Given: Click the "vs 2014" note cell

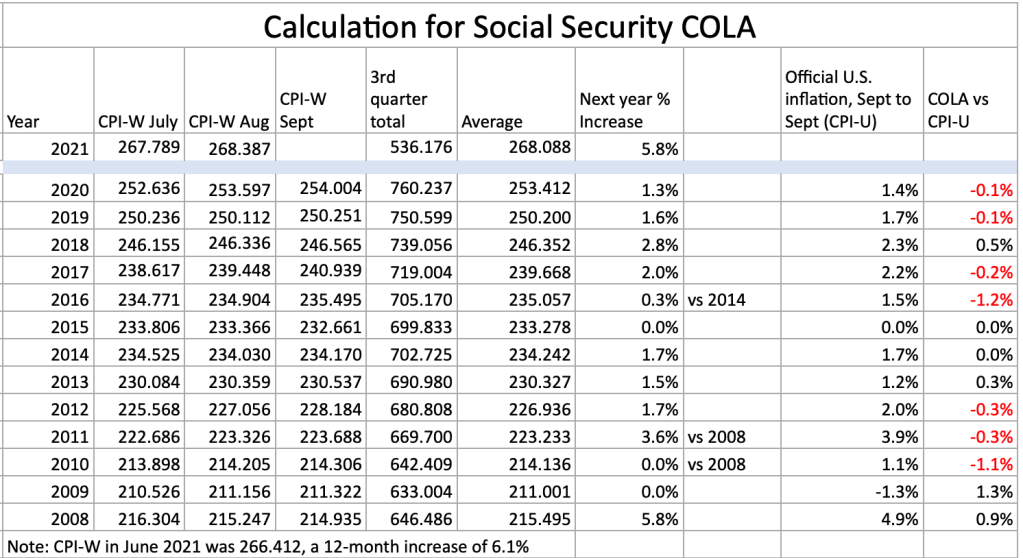Looking at the screenshot, I should (x=718, y=300).
